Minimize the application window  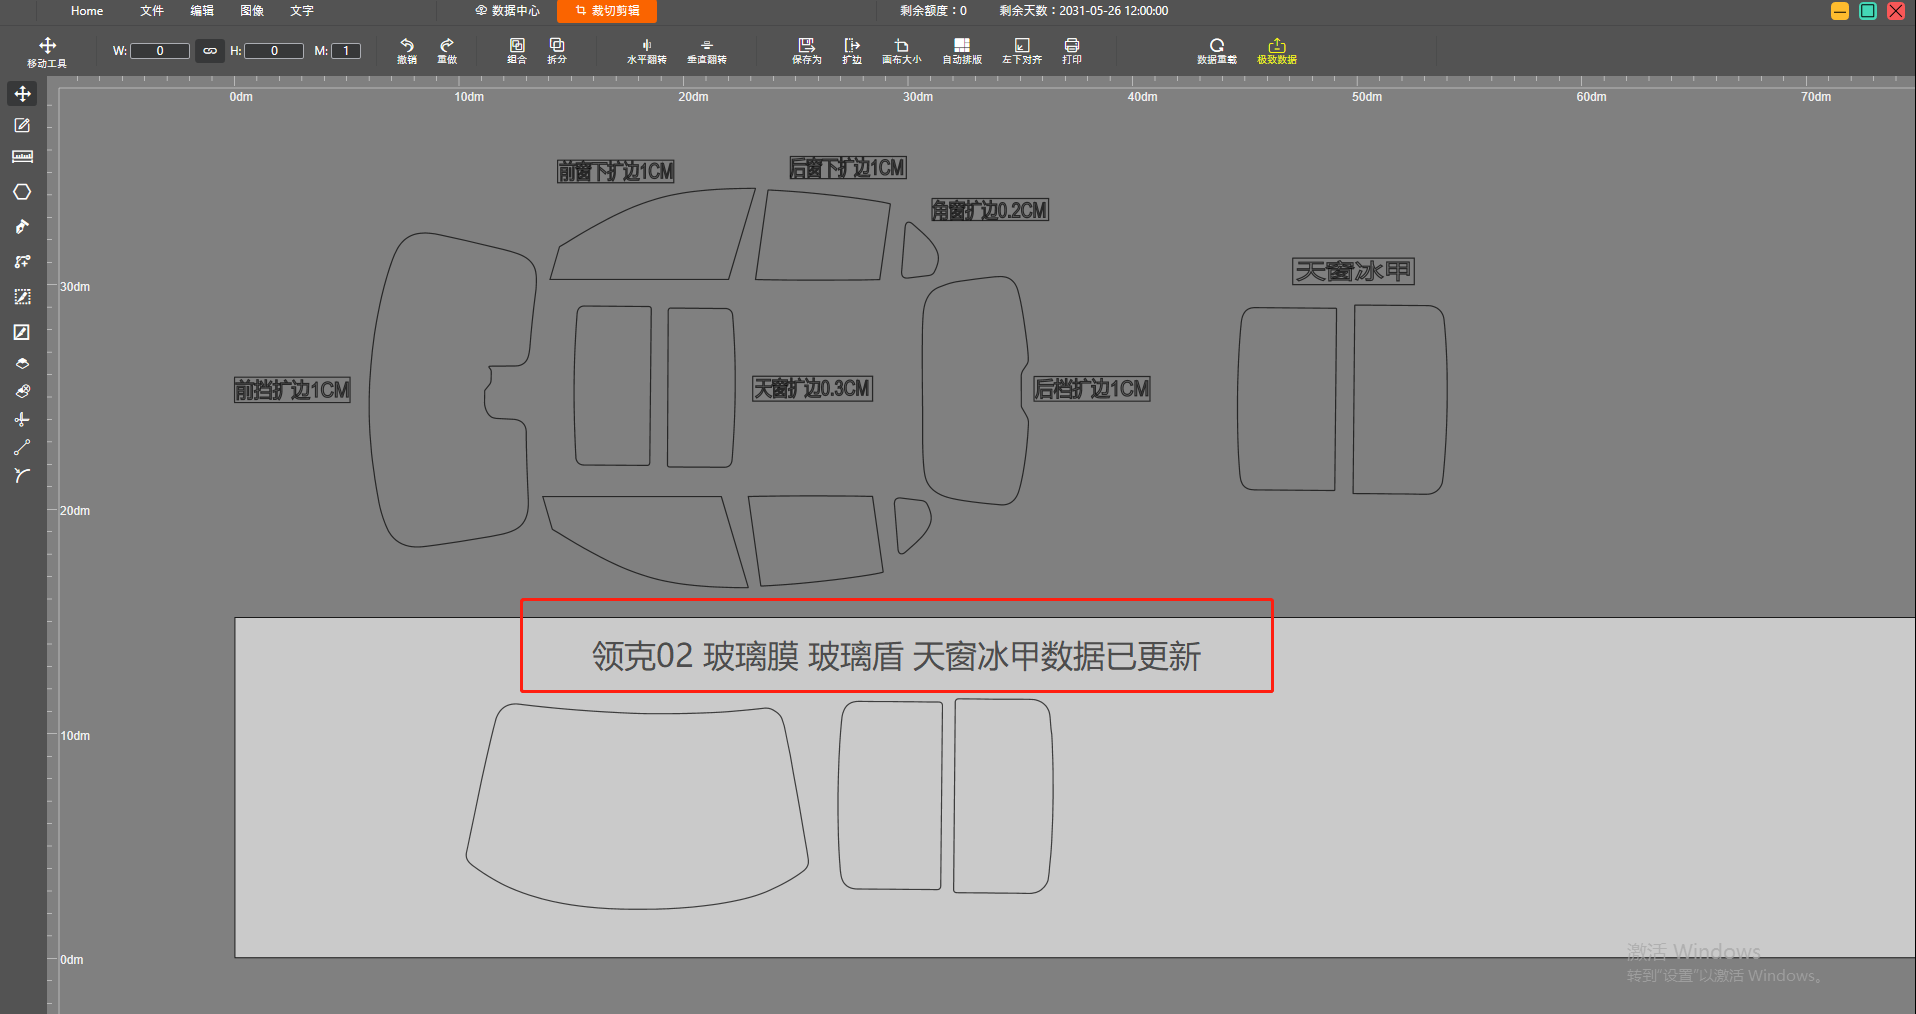(1840, 11)
